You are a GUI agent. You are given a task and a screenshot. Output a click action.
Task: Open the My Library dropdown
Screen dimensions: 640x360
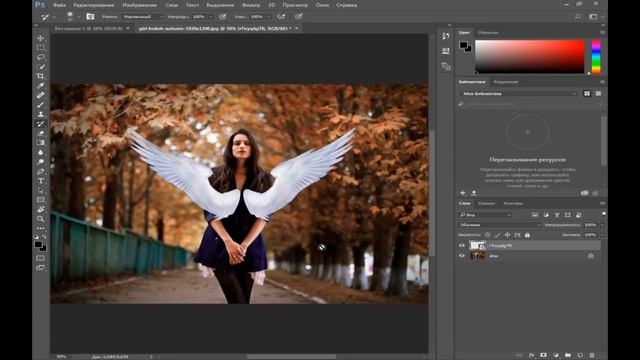(519, 93)
